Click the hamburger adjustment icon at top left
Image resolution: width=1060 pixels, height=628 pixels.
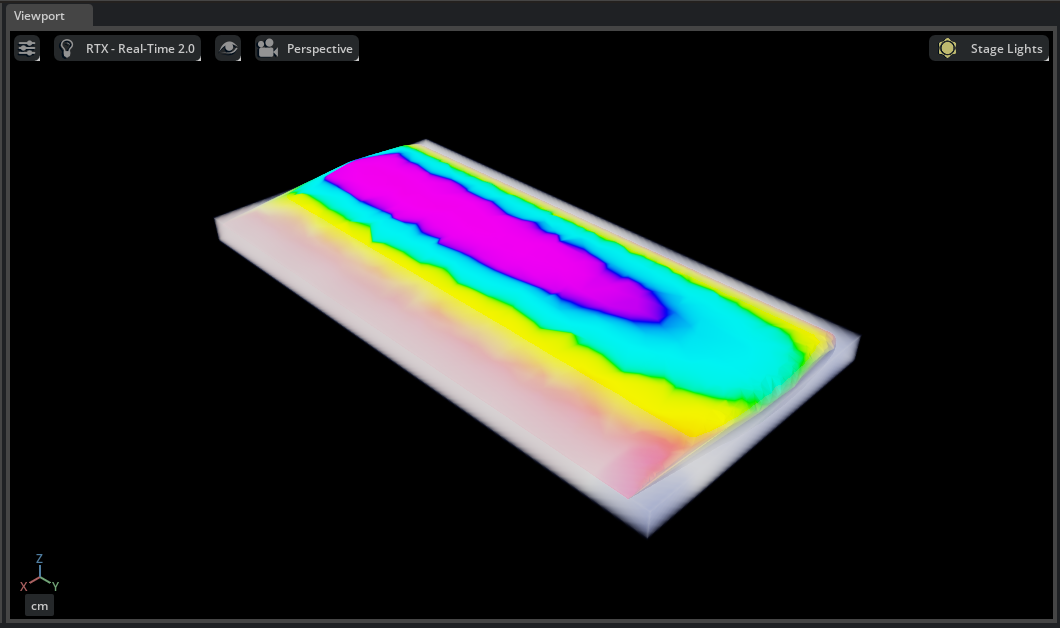26,47
